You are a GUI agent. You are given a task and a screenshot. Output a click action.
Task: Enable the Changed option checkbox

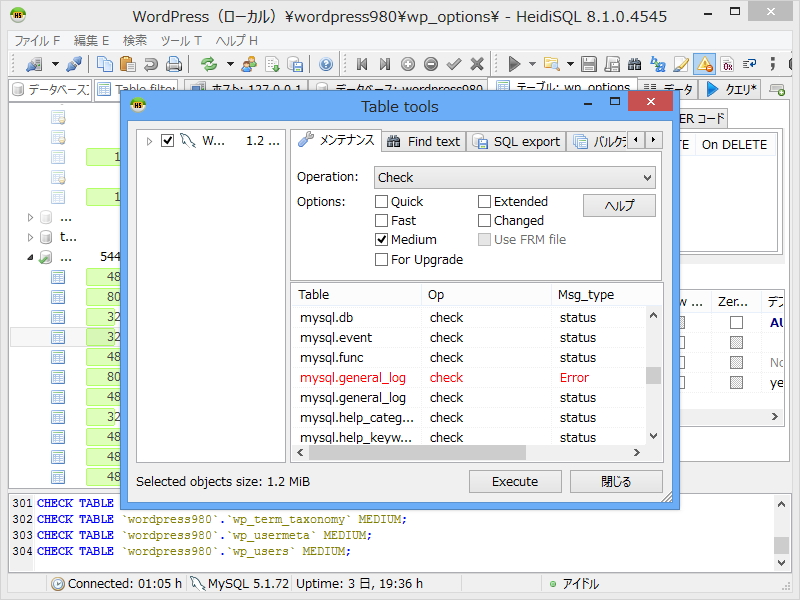pos(484,220)
